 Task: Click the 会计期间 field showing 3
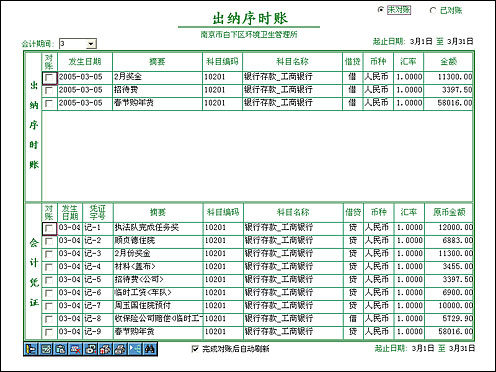[73, 44]
